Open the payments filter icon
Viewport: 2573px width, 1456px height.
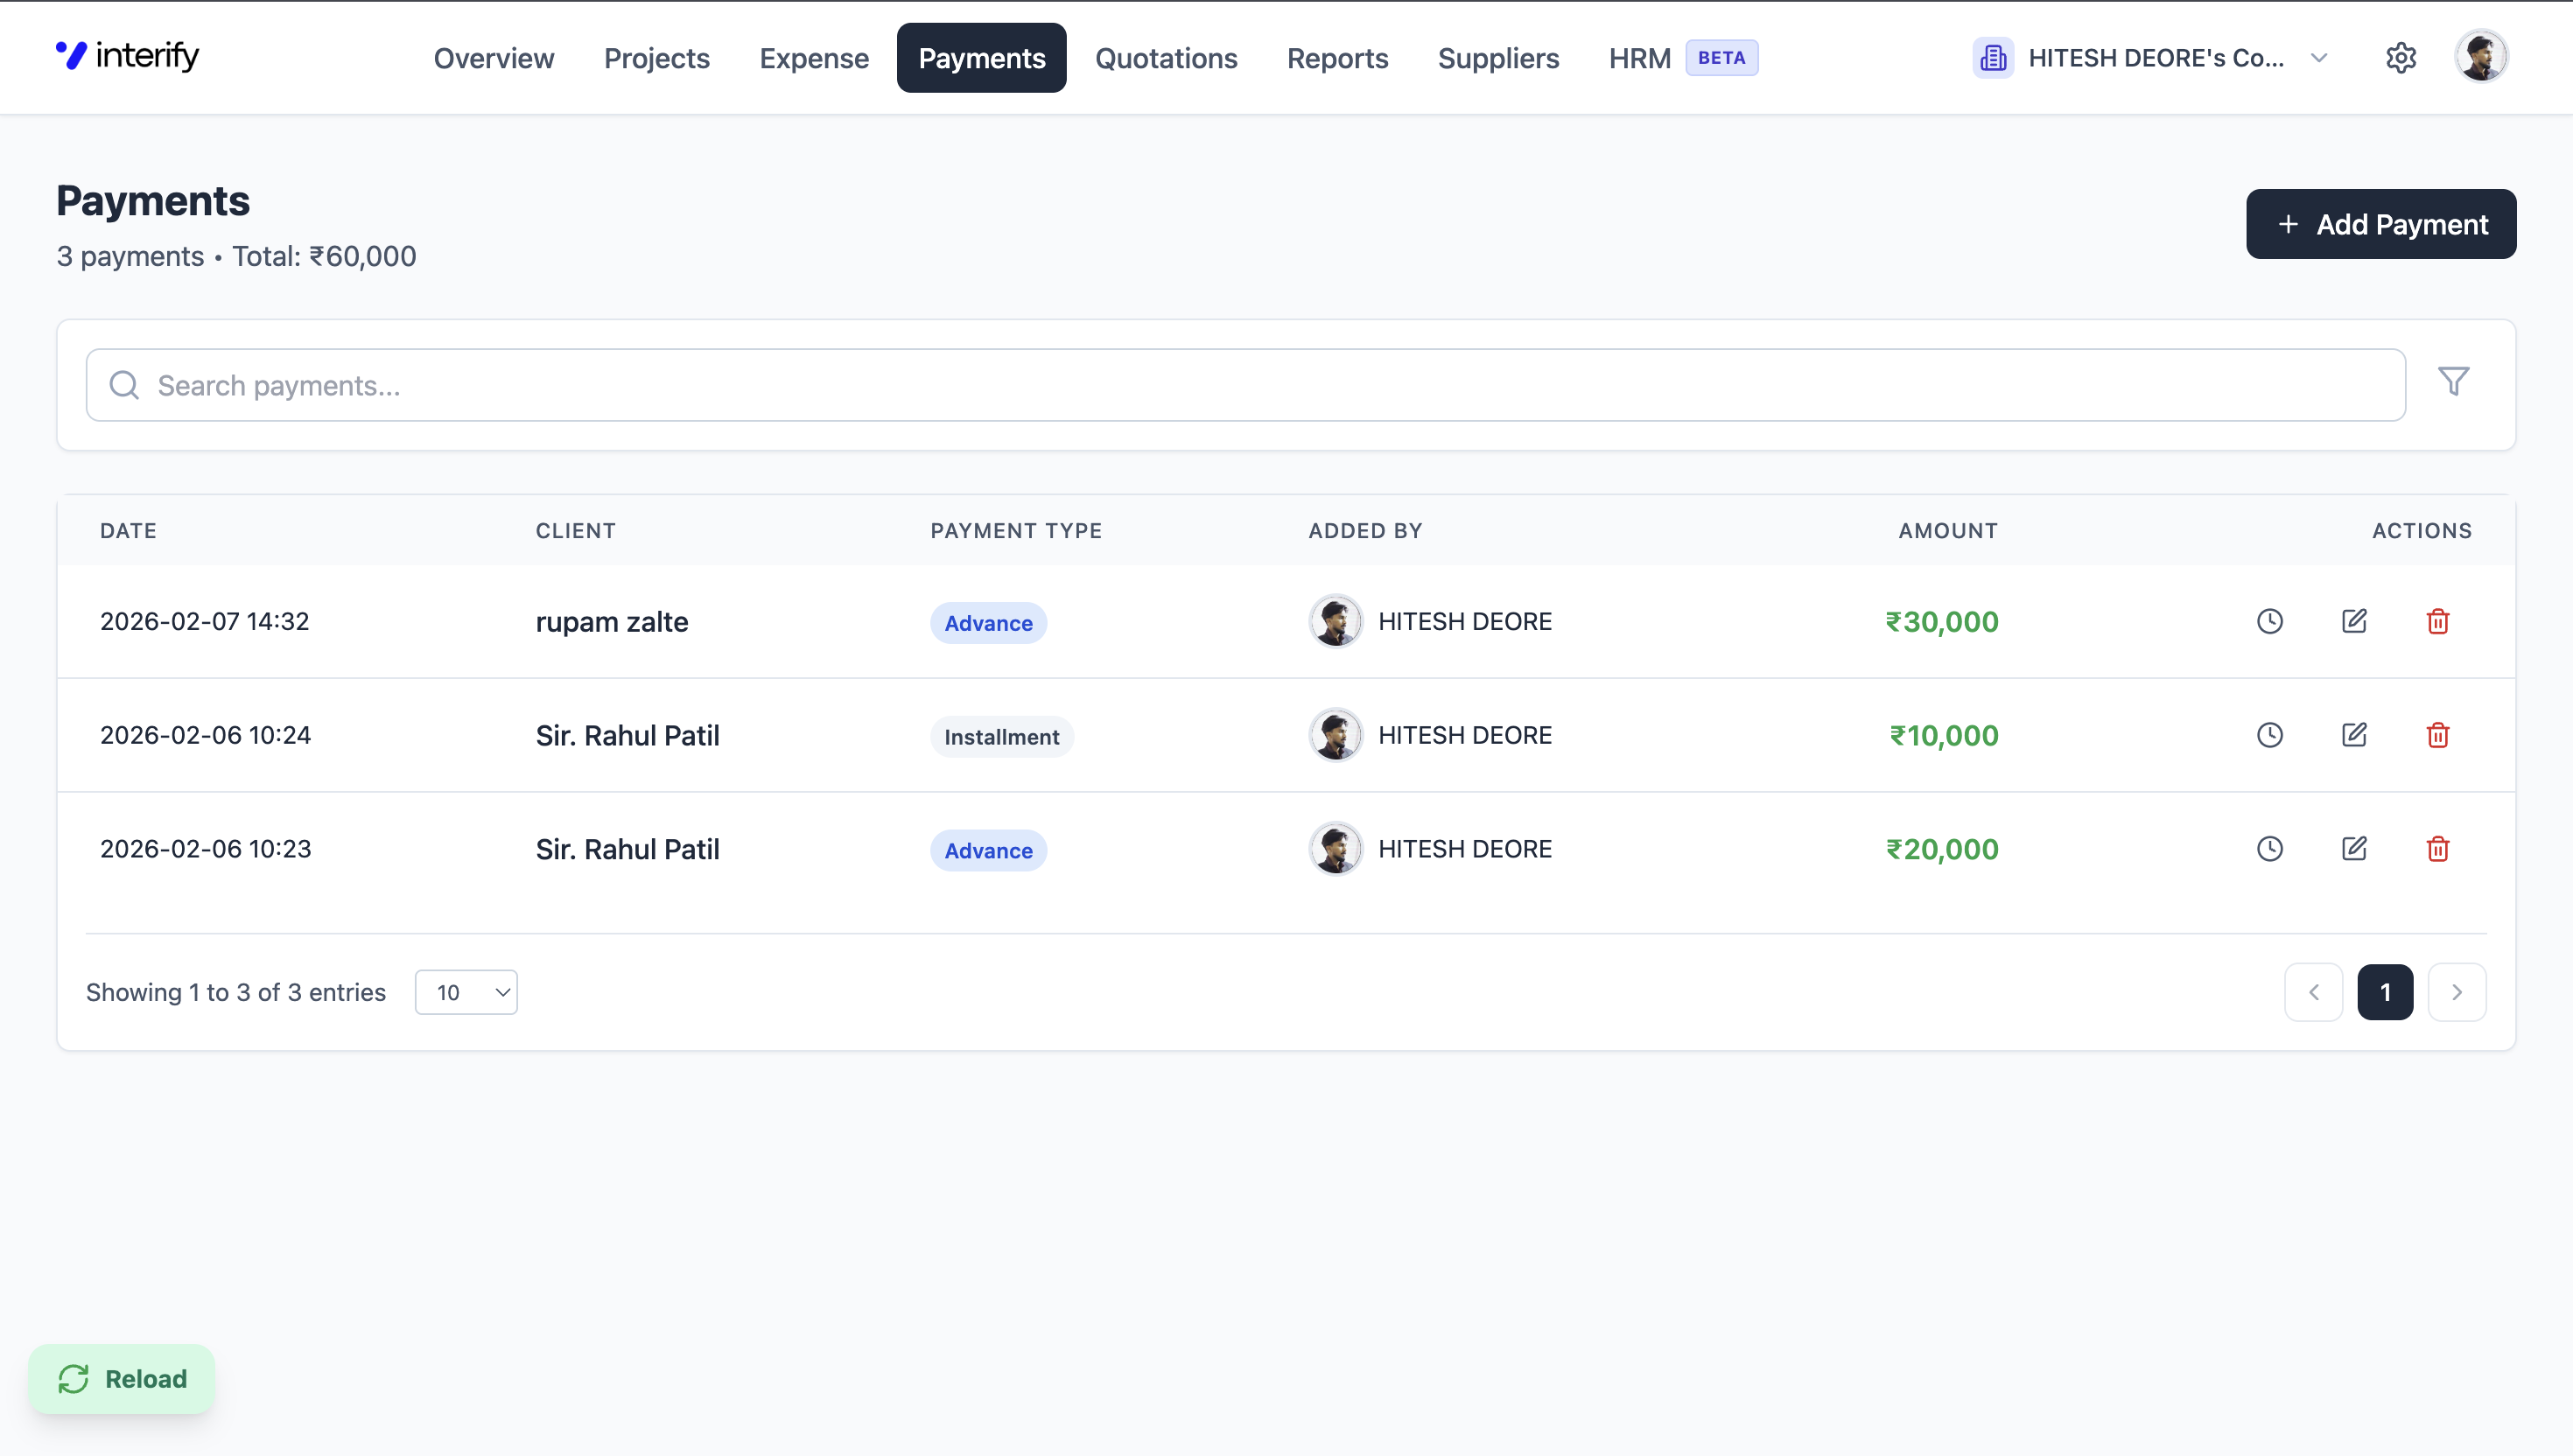(x=2453, y=381)
